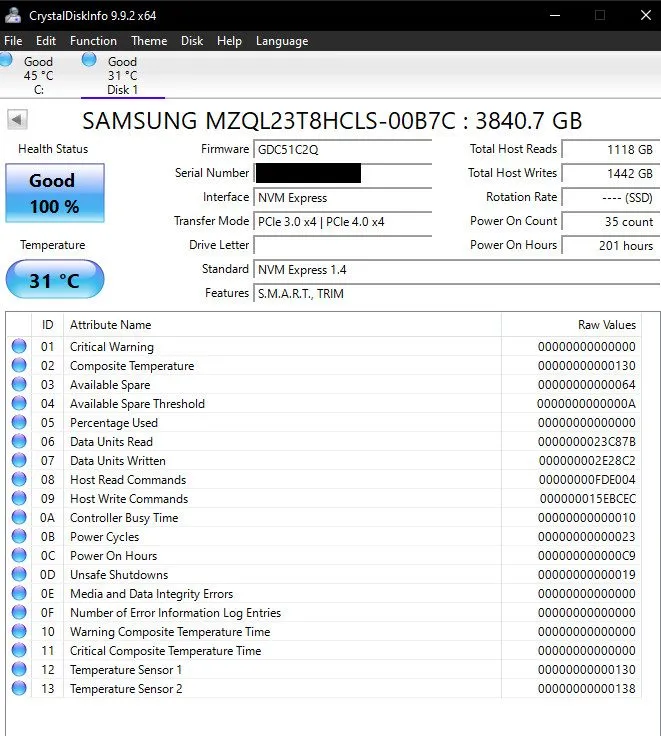Click the Firmware field GDC51C2Q

pyautogui.click(x=342, y=150)
